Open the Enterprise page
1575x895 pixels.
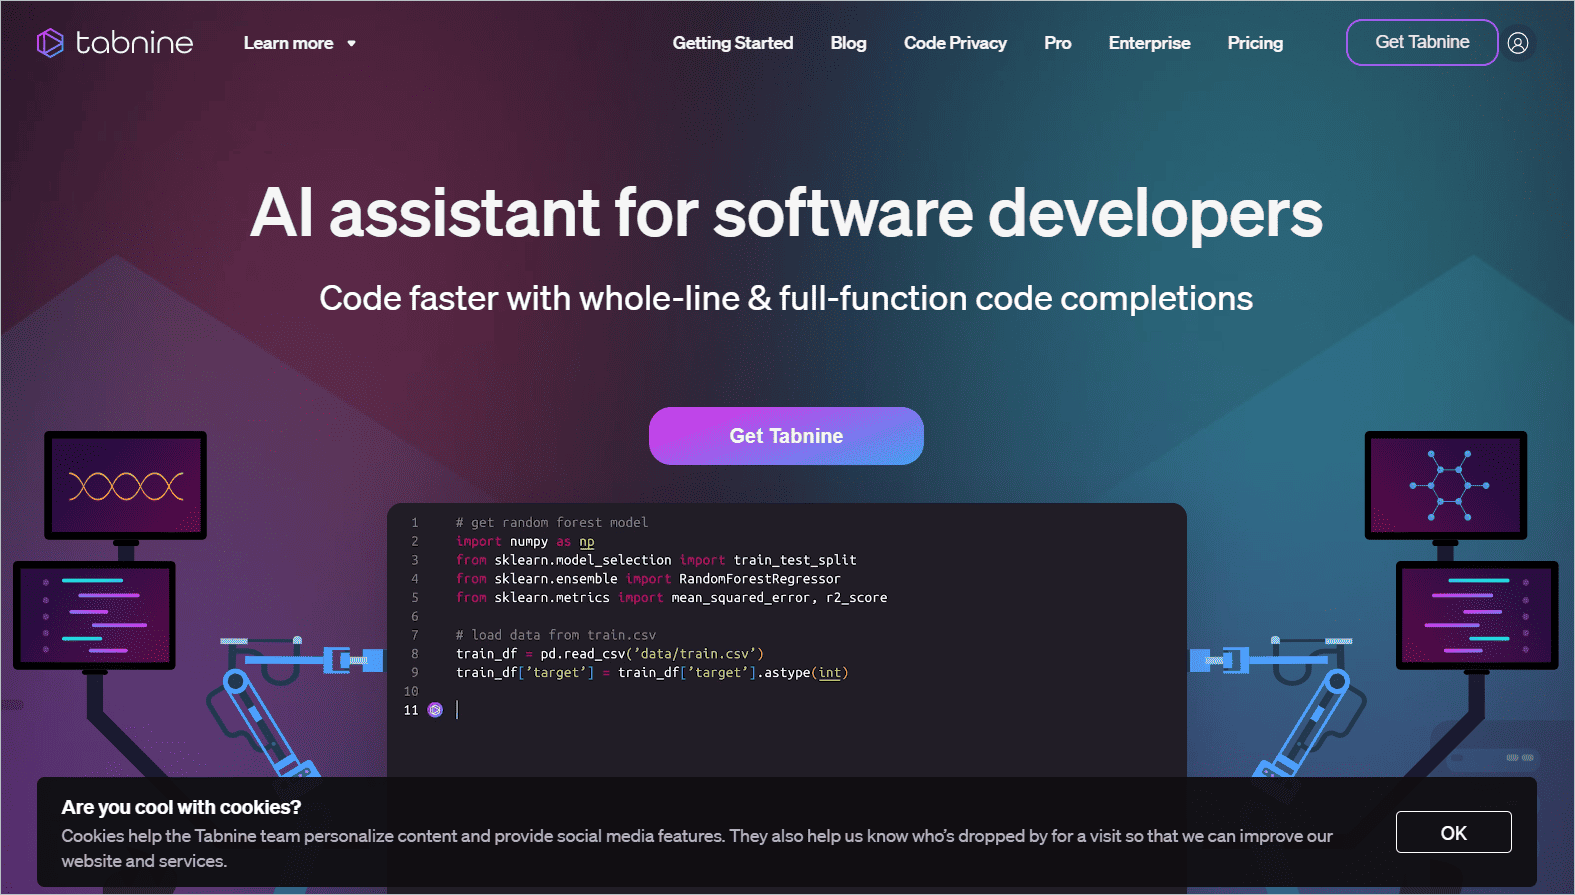[x=1149, y=43]
